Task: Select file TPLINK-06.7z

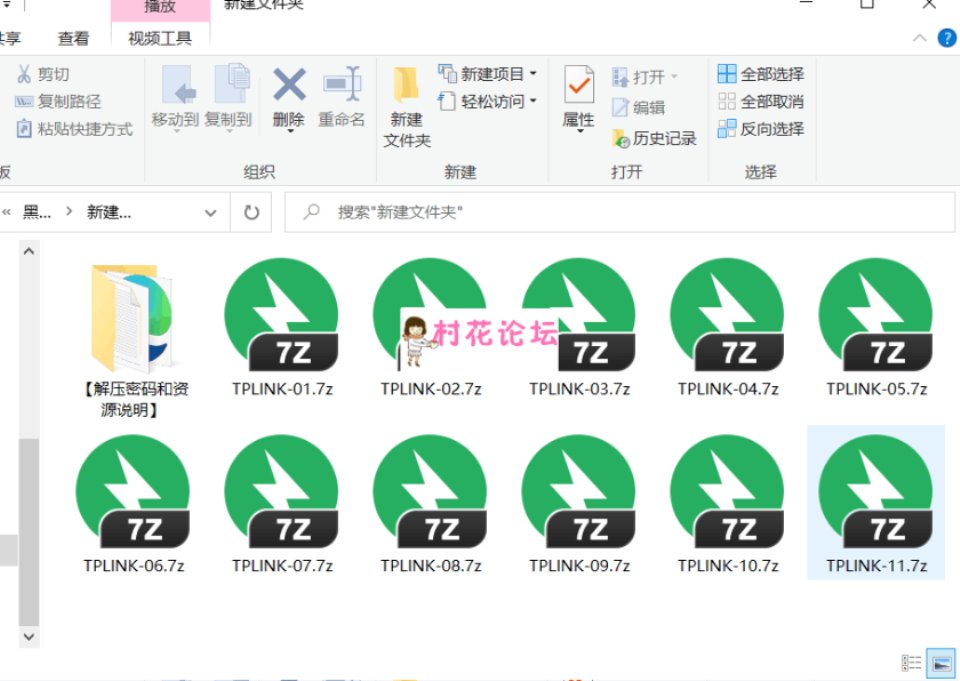Action: coord(133,505)
